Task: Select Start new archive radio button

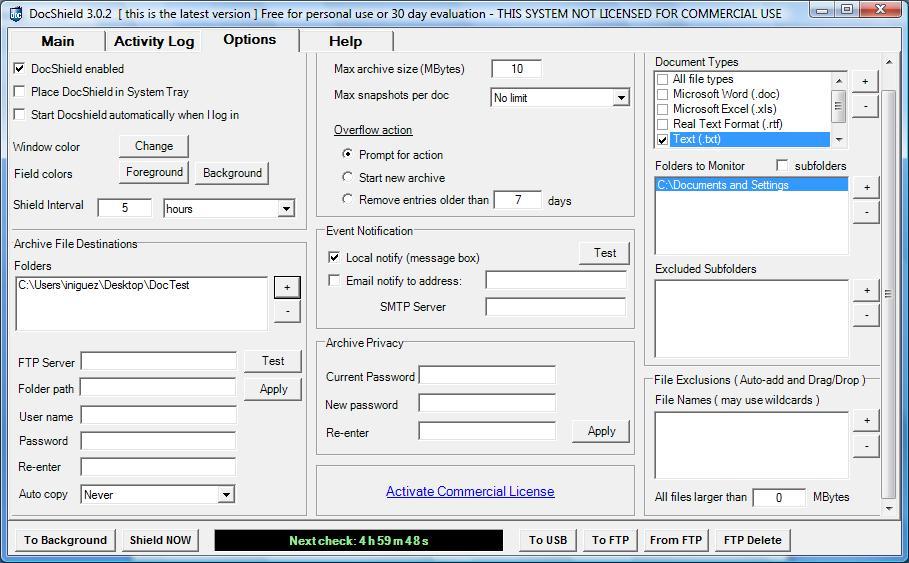Action: click(347, 177)
